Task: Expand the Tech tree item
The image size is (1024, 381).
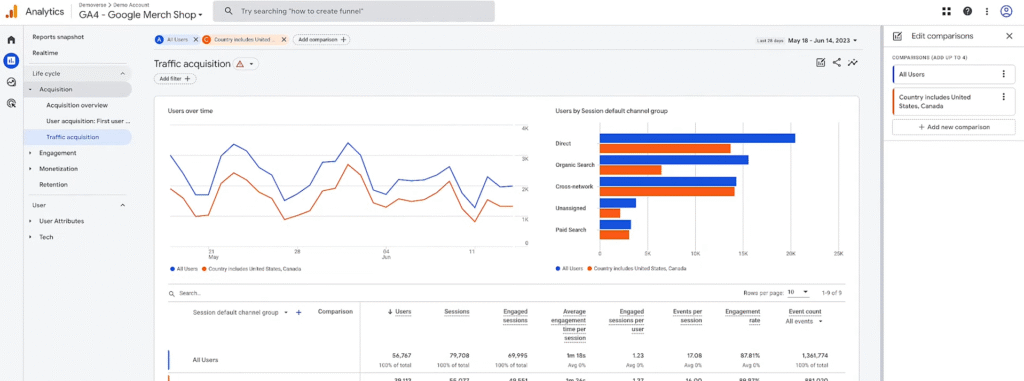Action: pos(30,237)
